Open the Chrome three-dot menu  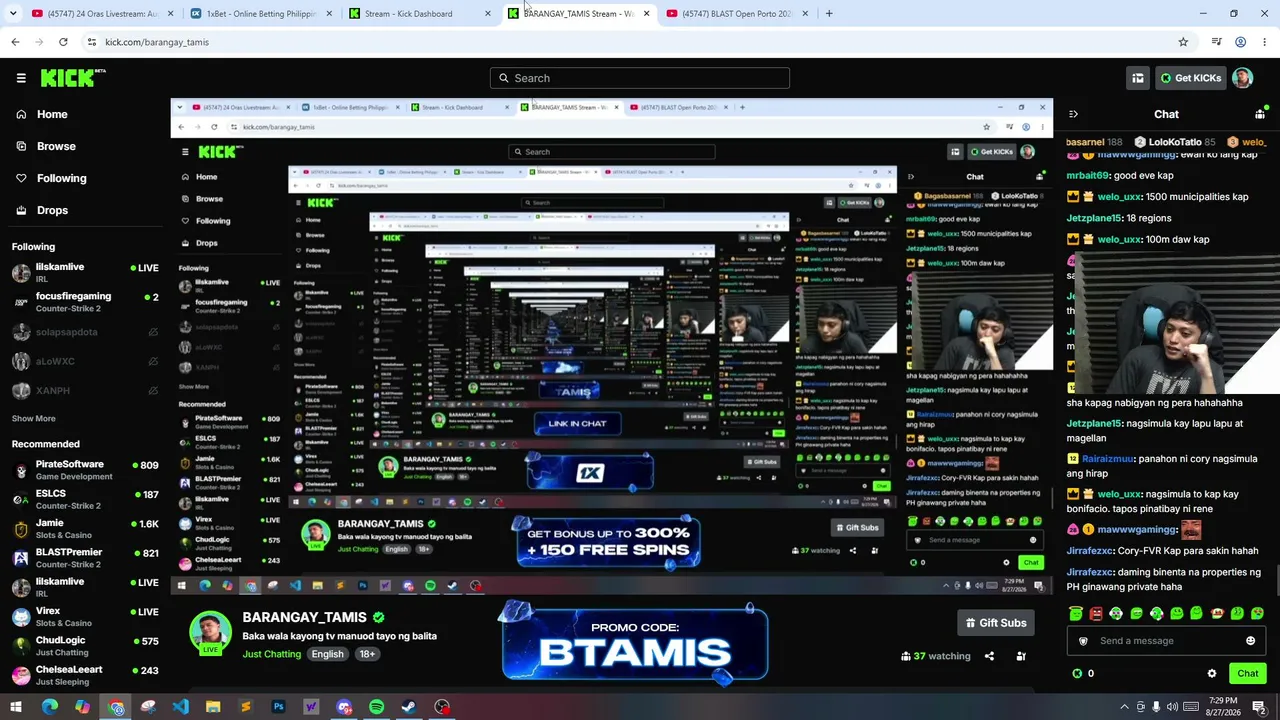click(x=1265, y=42)
